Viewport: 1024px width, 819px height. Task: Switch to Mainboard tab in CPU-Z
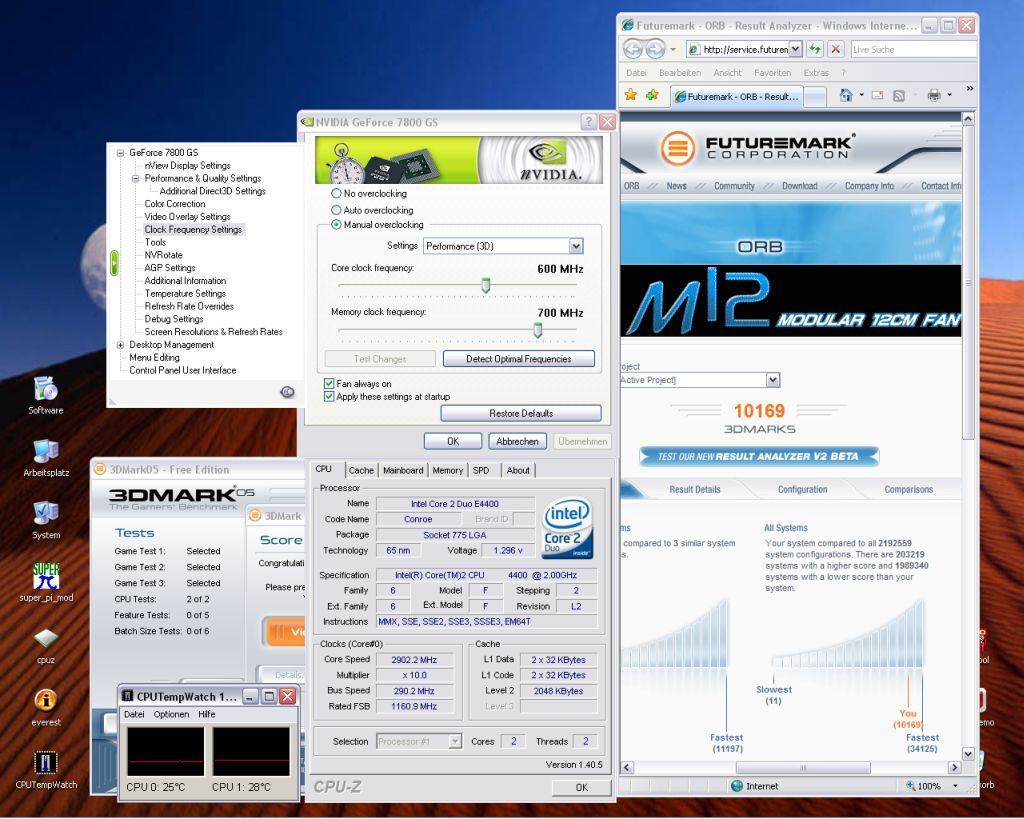pos(403,470)
